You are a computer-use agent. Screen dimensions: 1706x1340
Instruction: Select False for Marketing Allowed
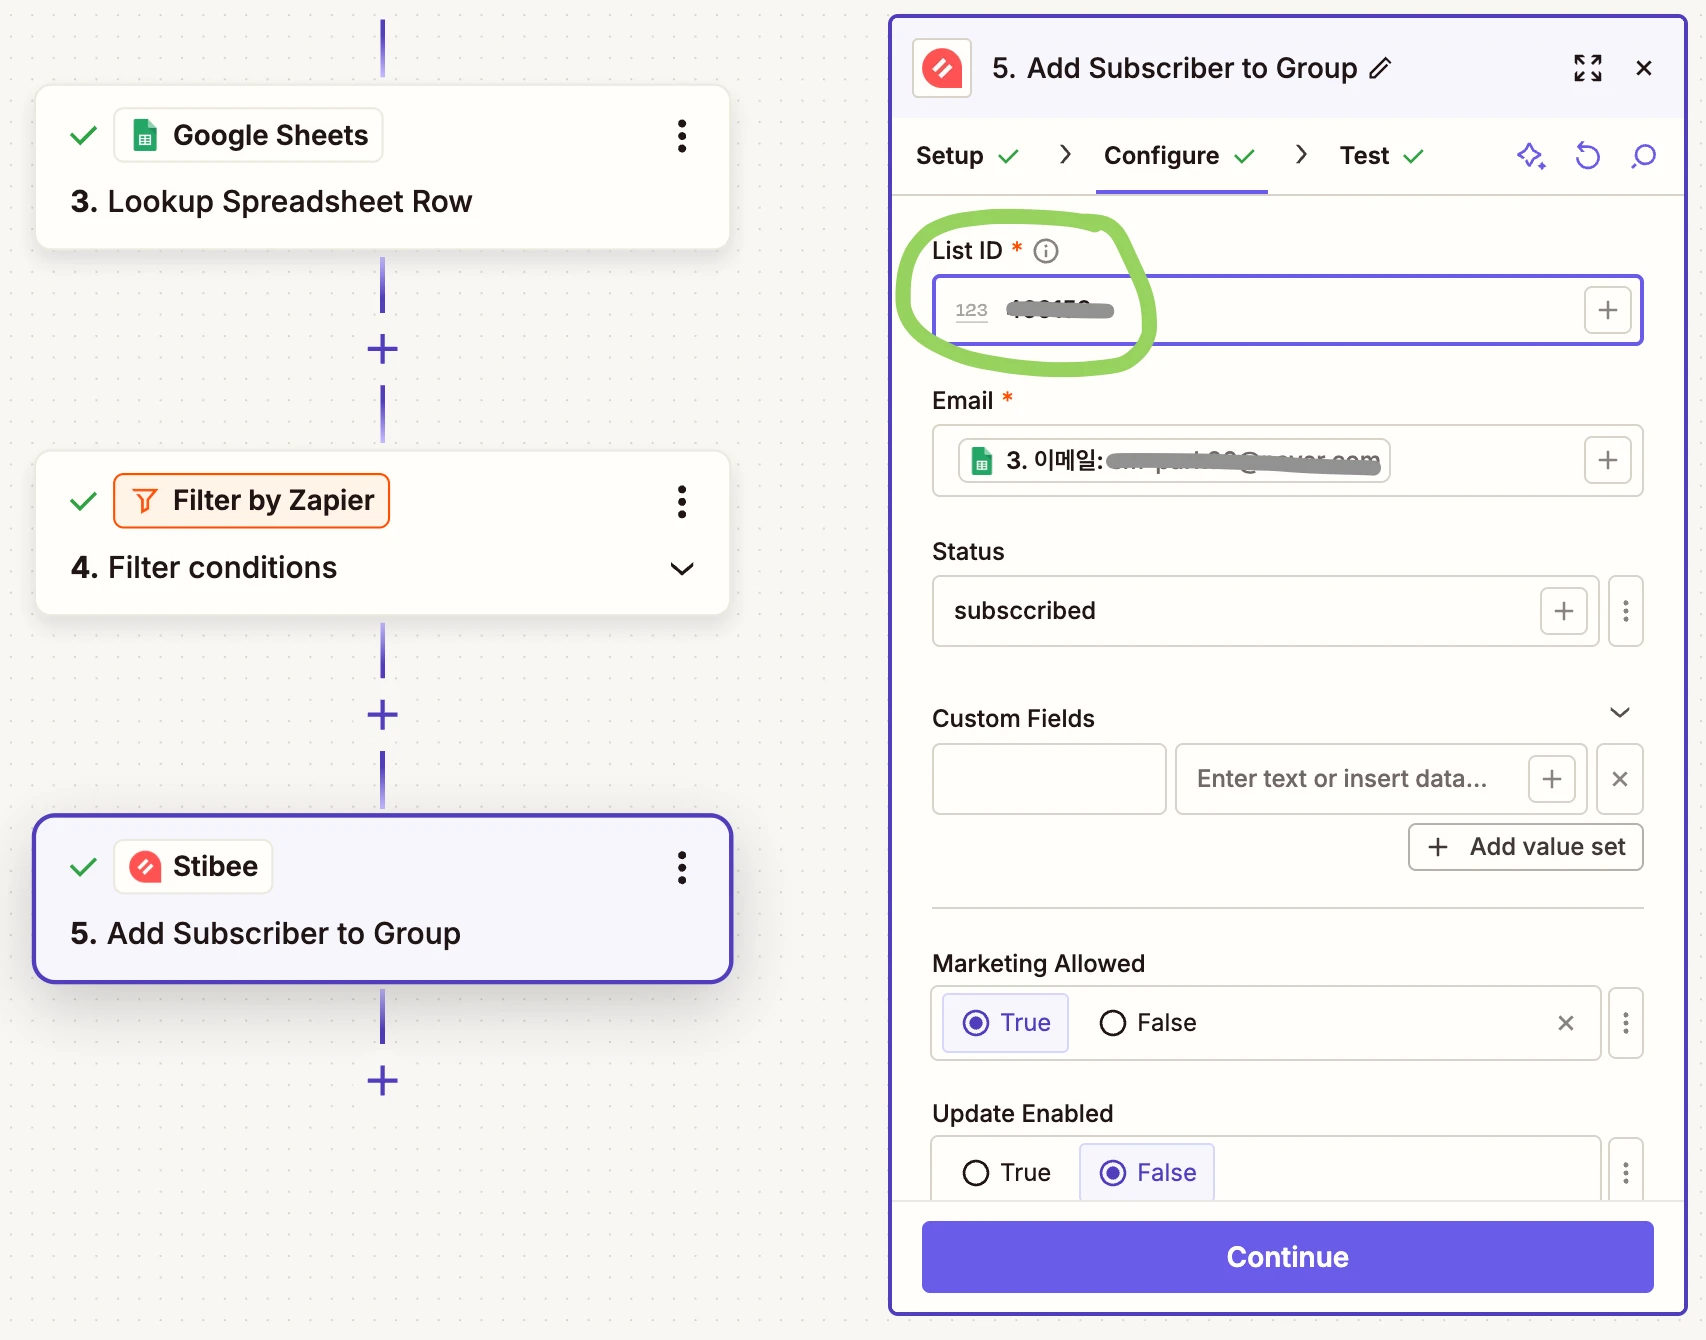coord(1148,1023)
